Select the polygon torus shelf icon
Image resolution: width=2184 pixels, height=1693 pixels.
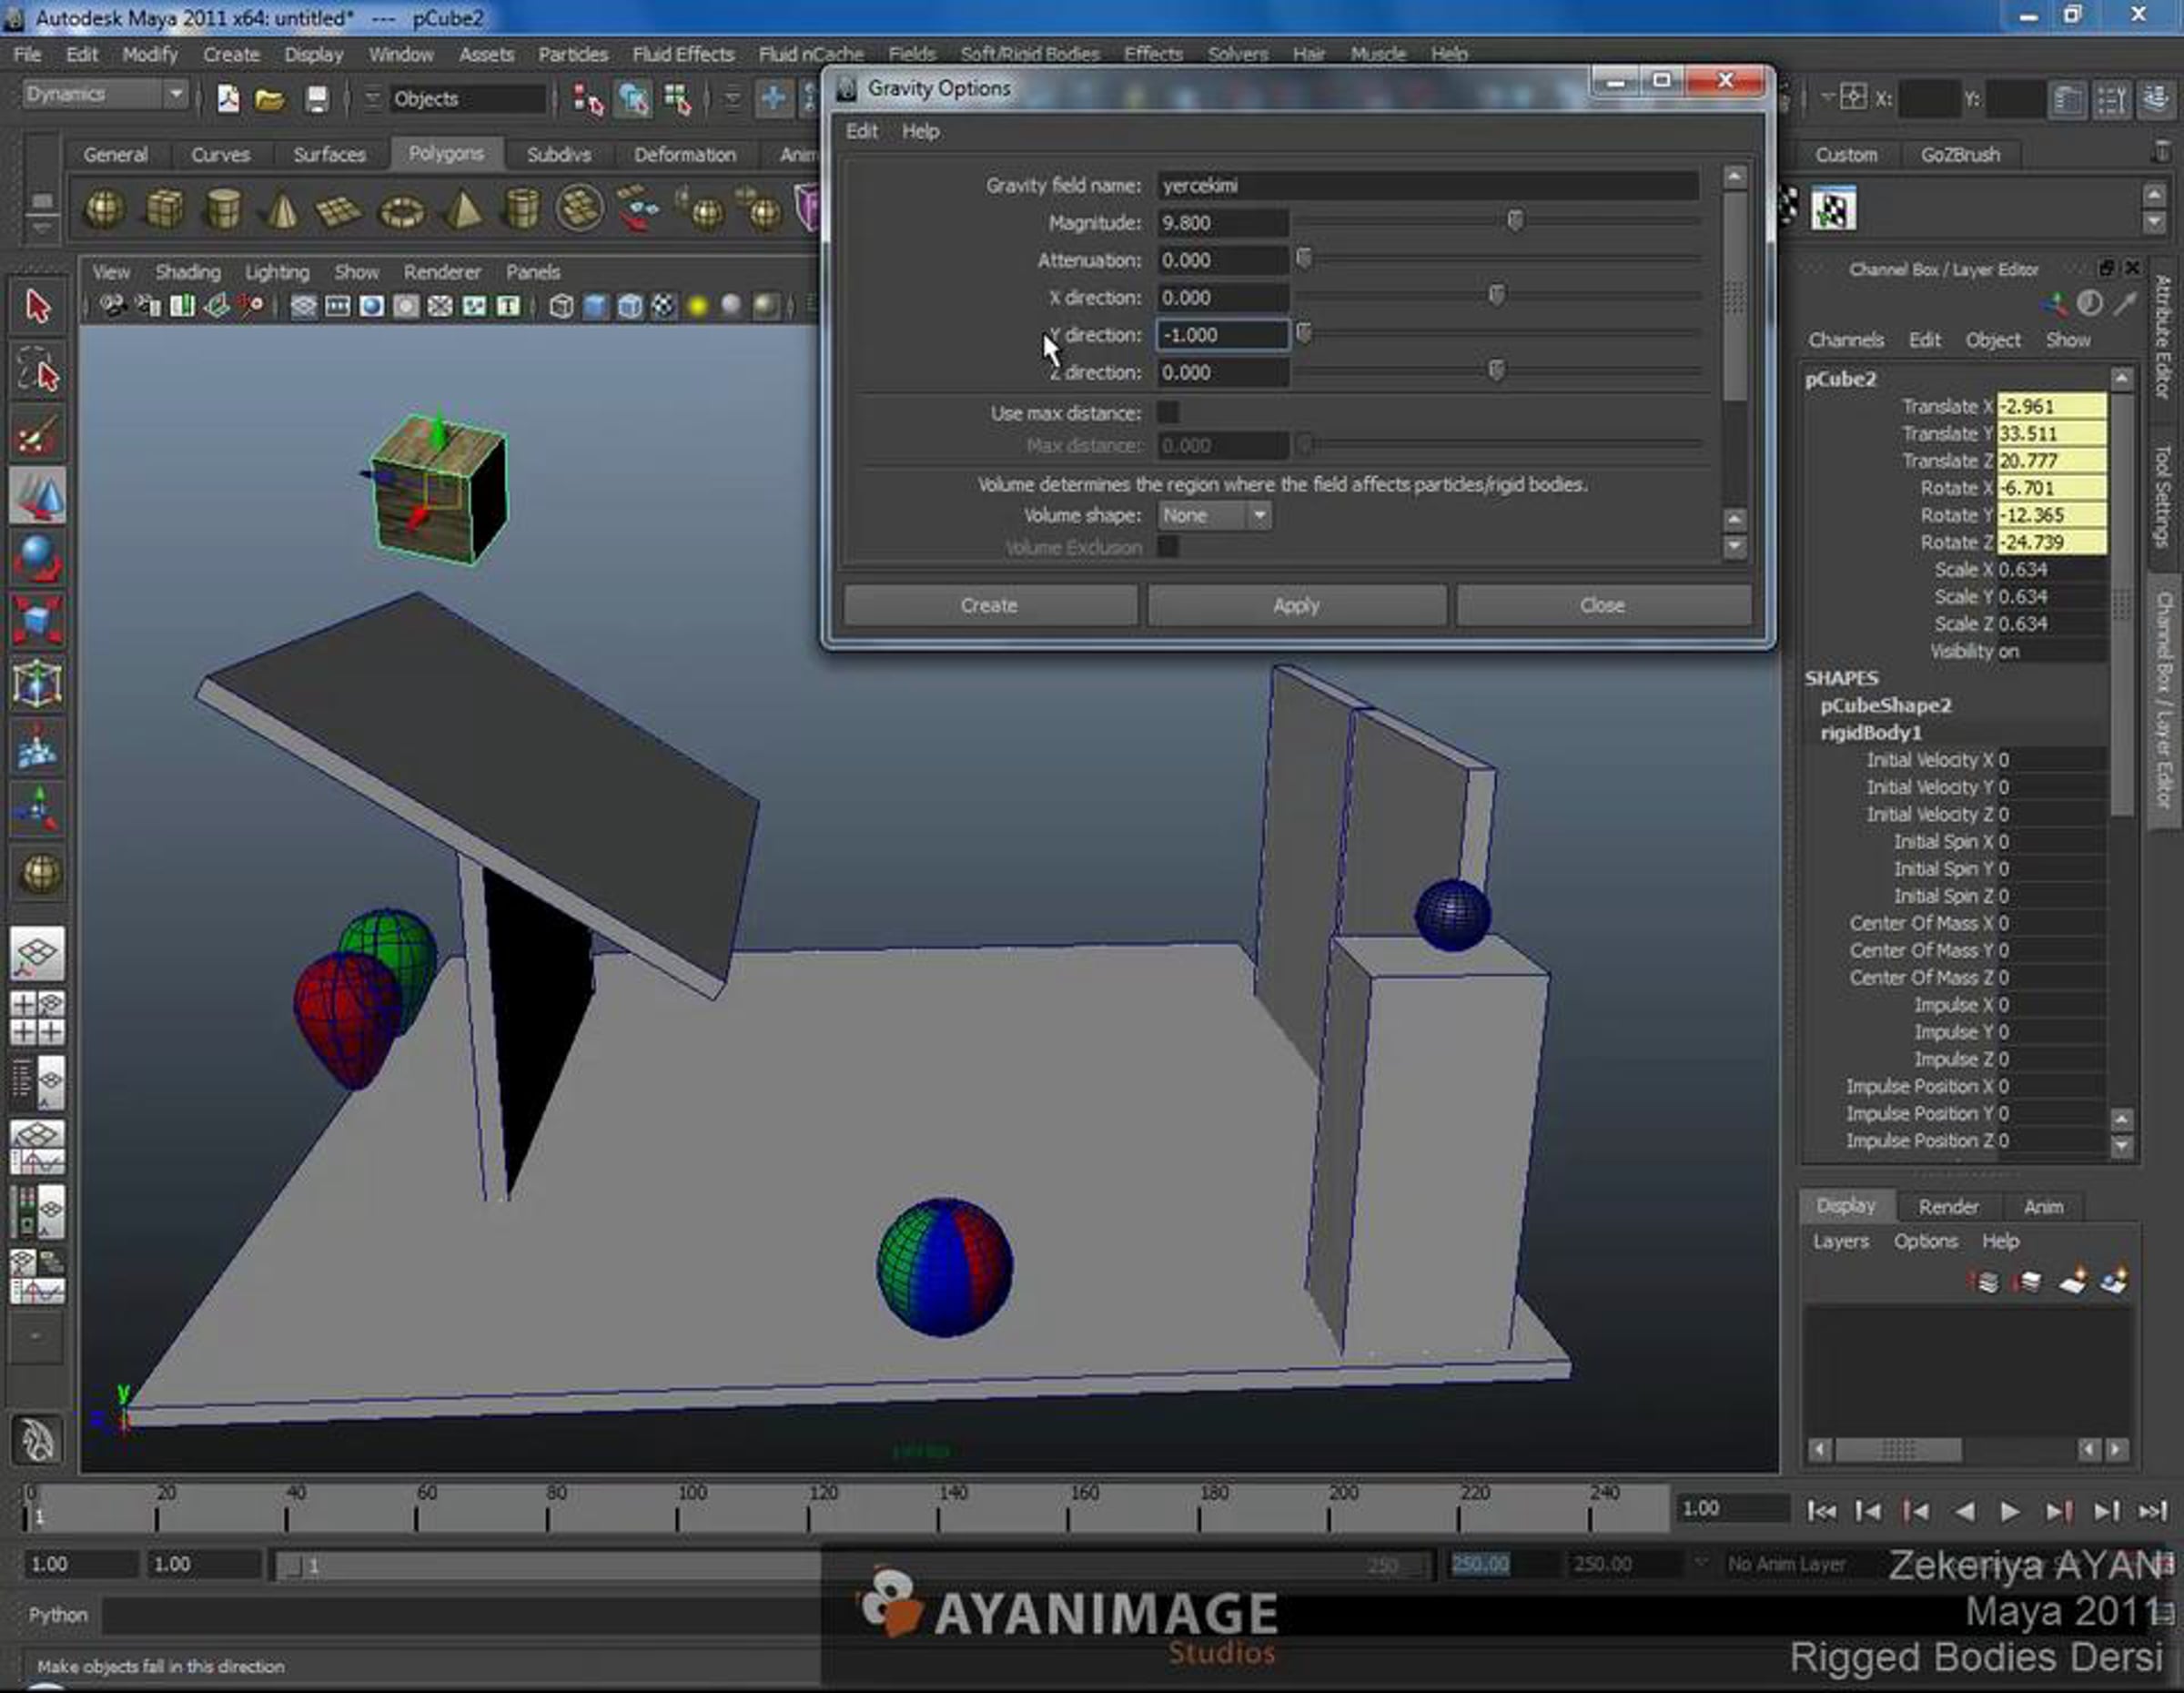402,210
